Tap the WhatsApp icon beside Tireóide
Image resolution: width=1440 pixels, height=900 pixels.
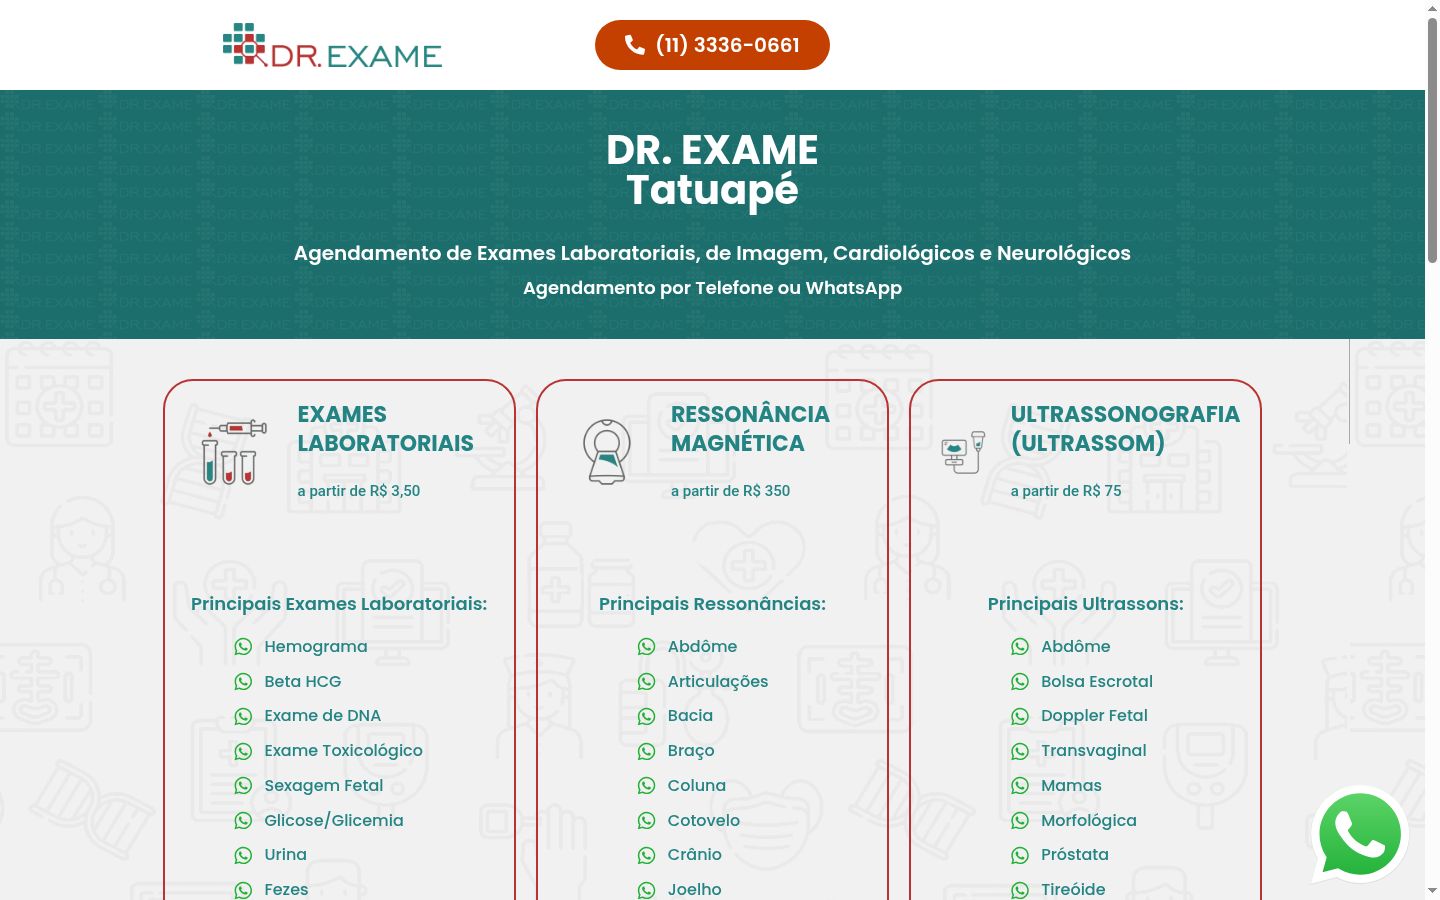click(x=1020, y=890)
